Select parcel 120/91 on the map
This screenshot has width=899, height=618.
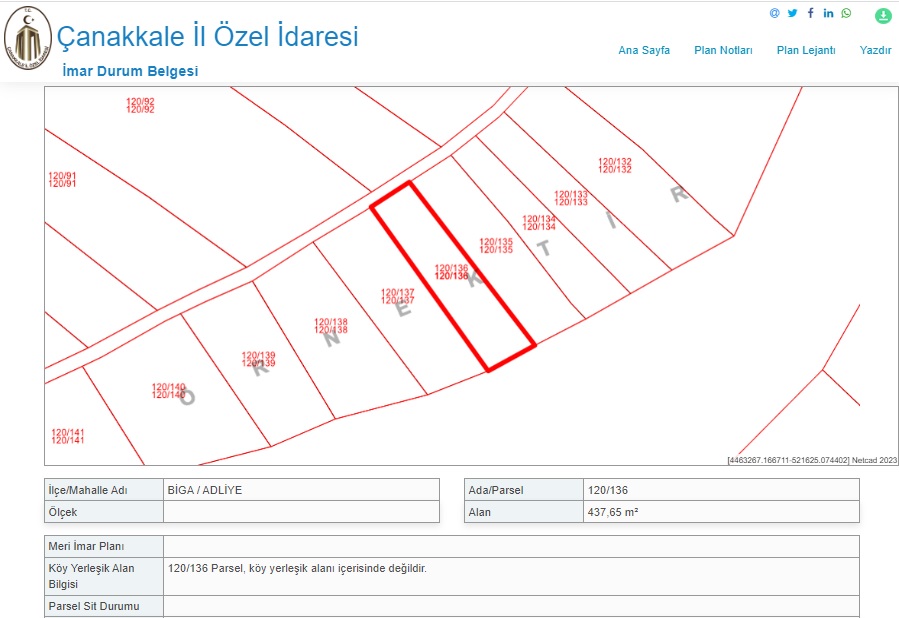click(62, 180)
